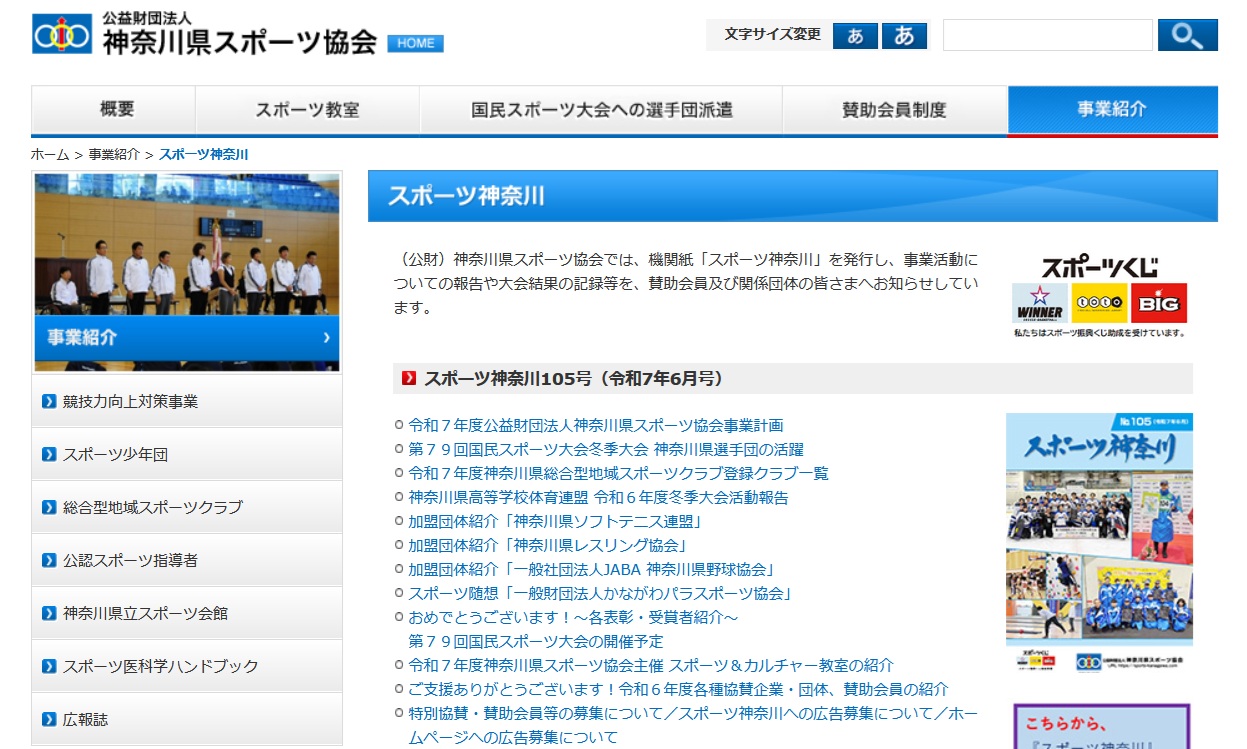
Task: Click the blue HOME badge
Action: point(415,43)
